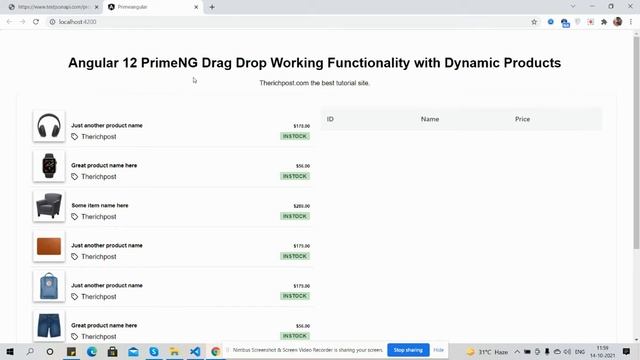640x360 pixels.
Task: Go forward in browser history
Action: (22, 22)
